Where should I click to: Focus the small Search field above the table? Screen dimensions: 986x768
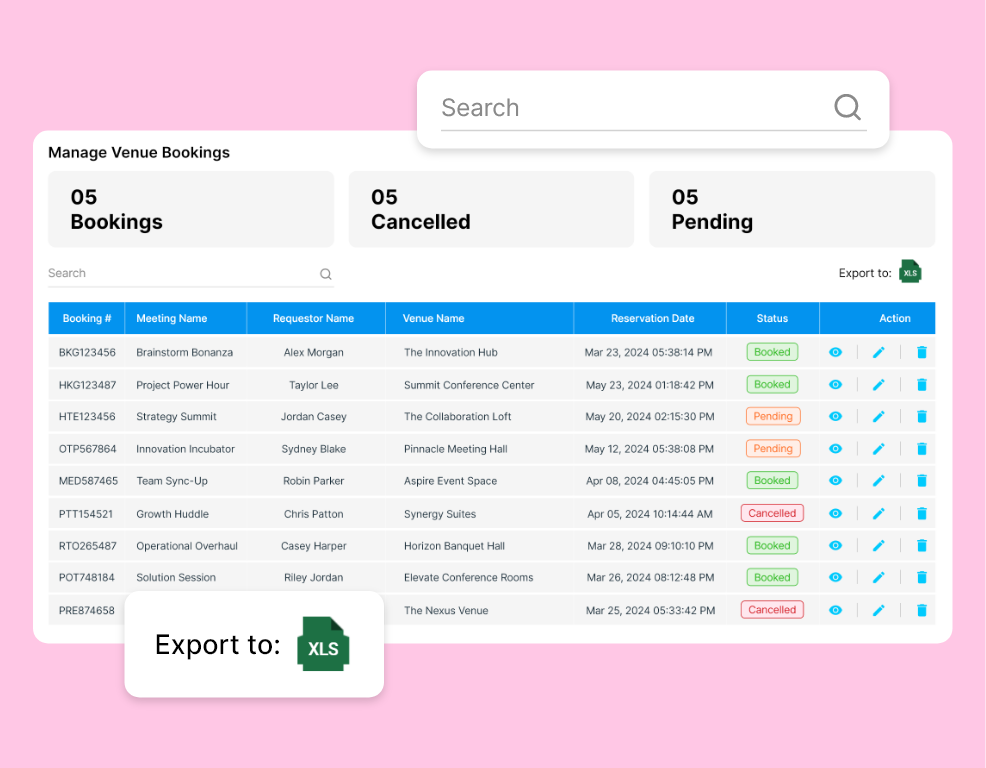(x=180, y=274)
